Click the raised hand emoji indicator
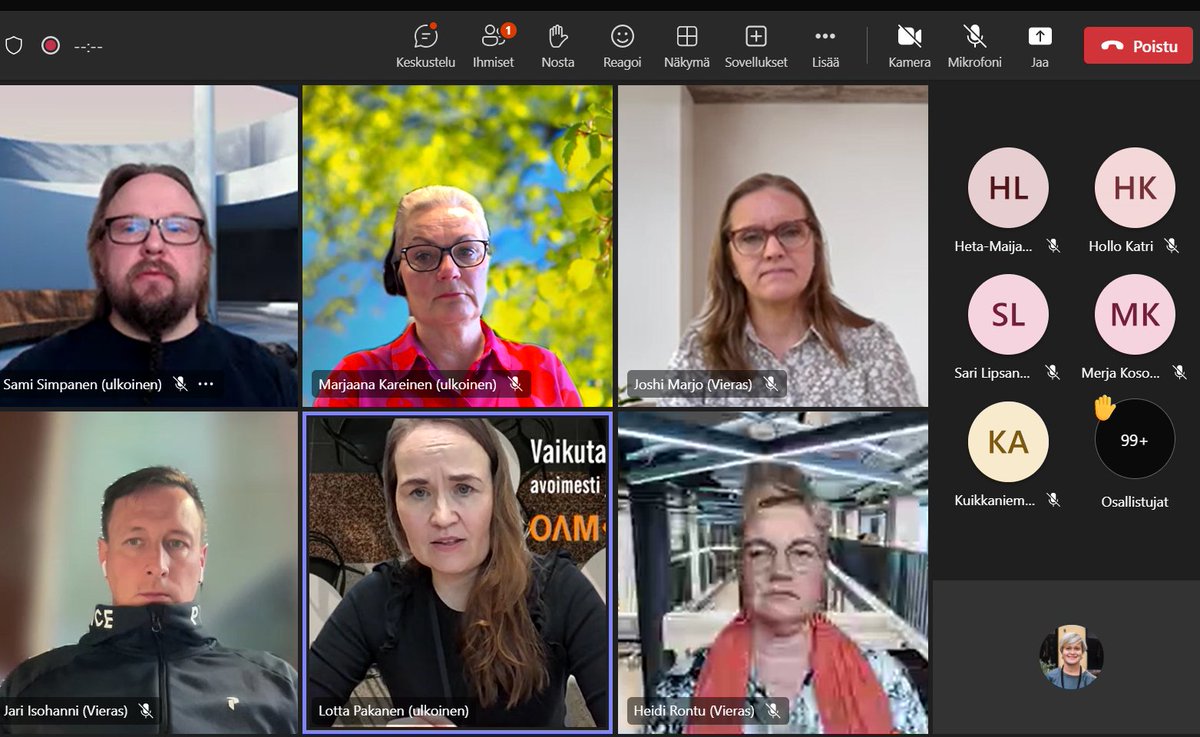Image resolution: width=1200 pixels, height=737 pixels. [x=1104, y=408]
